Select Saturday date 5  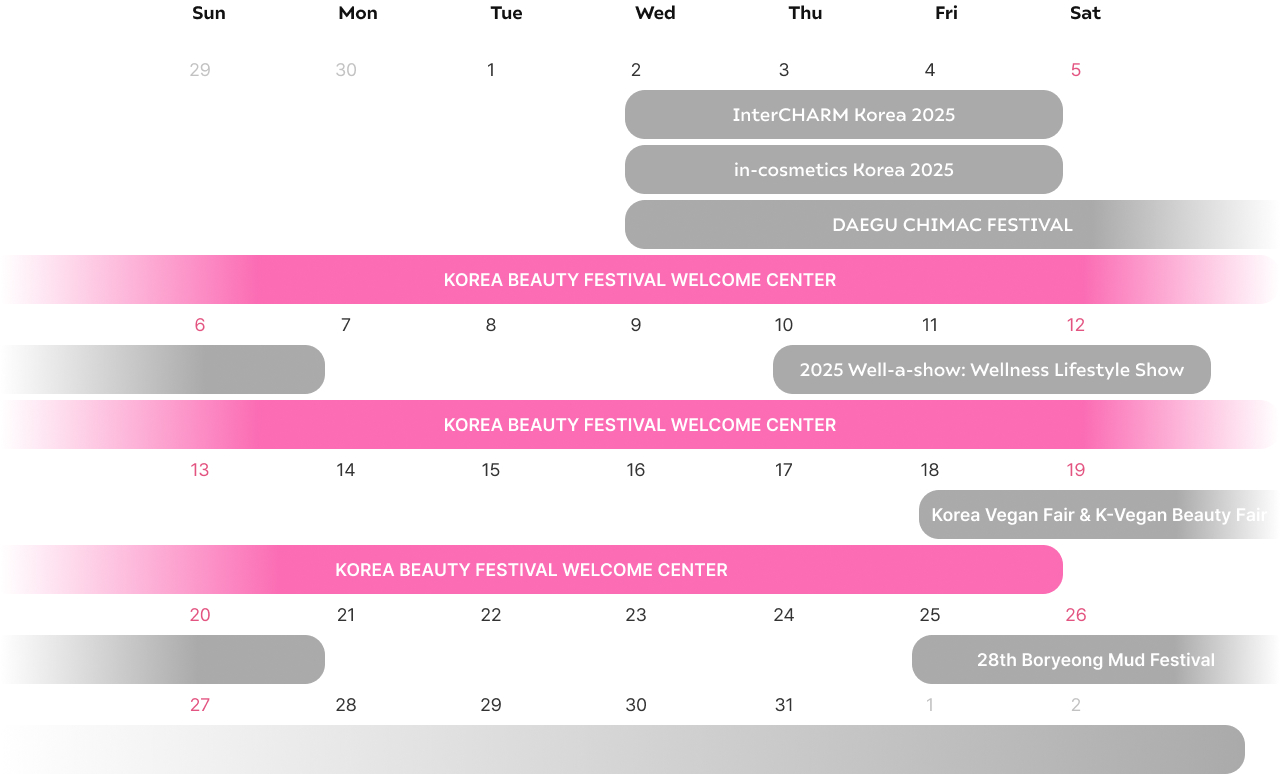[1076, 70]
